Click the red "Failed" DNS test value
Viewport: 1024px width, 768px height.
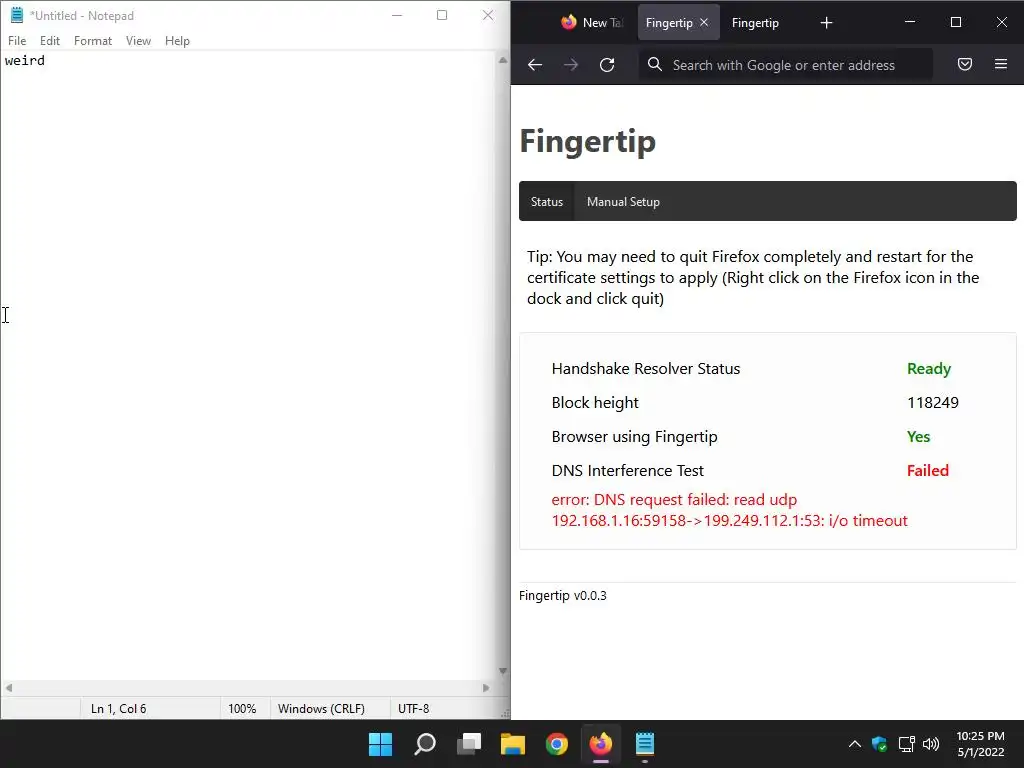[927, 470]
